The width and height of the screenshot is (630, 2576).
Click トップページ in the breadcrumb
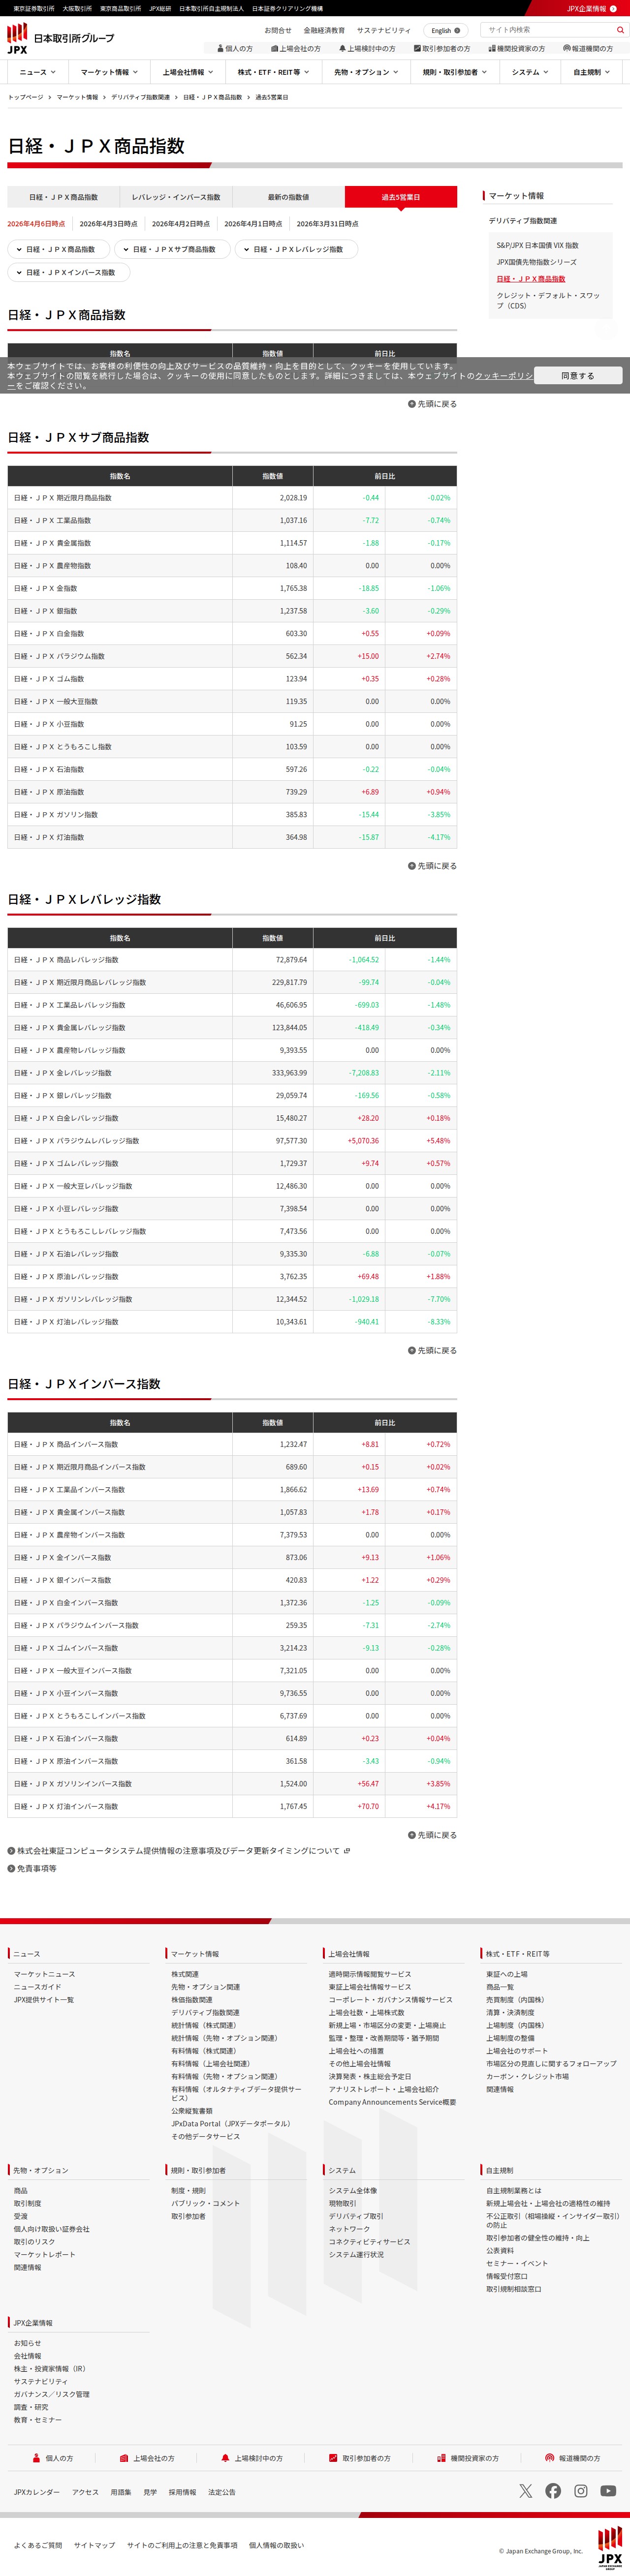pyautogui.click(x=26, y=97)
